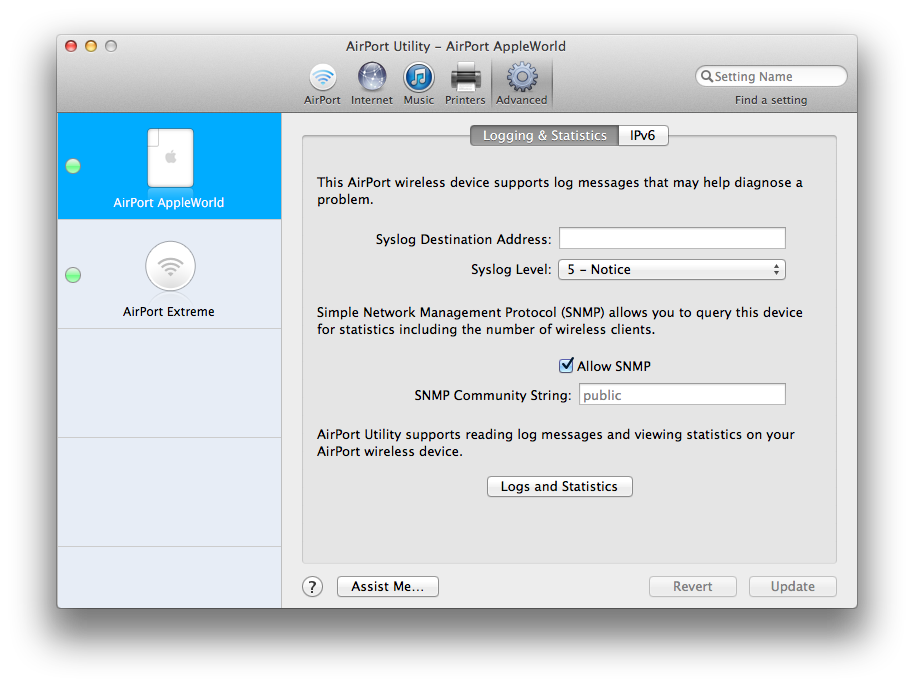
Task: Focus the Syslog Destination Address field
Action: 672,238
